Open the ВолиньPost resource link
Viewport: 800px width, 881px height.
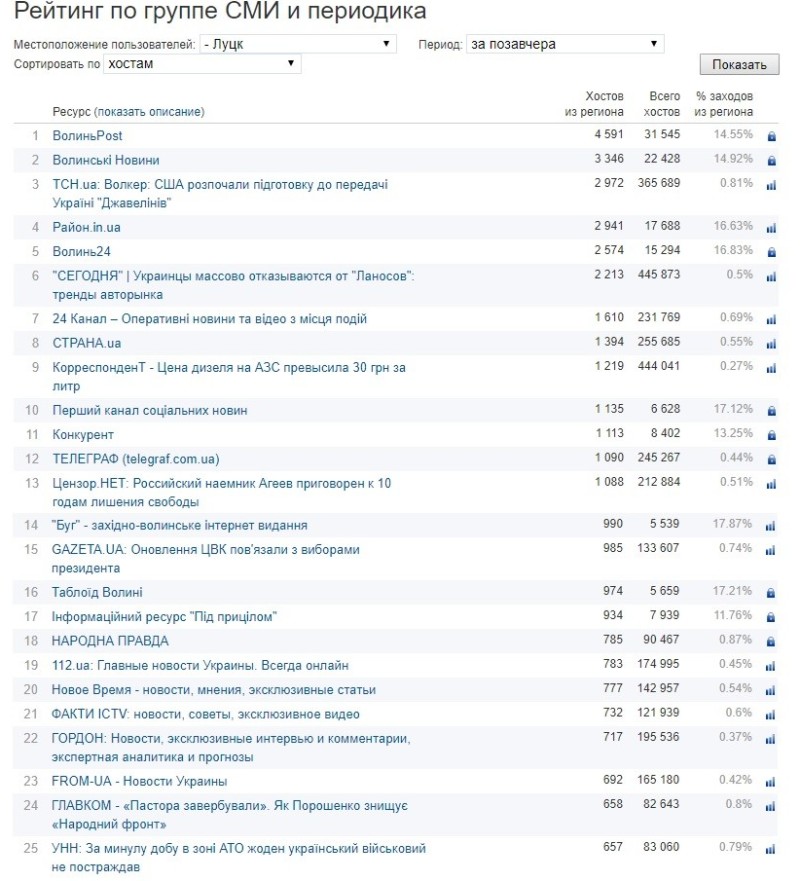click(x=88, y=135)
